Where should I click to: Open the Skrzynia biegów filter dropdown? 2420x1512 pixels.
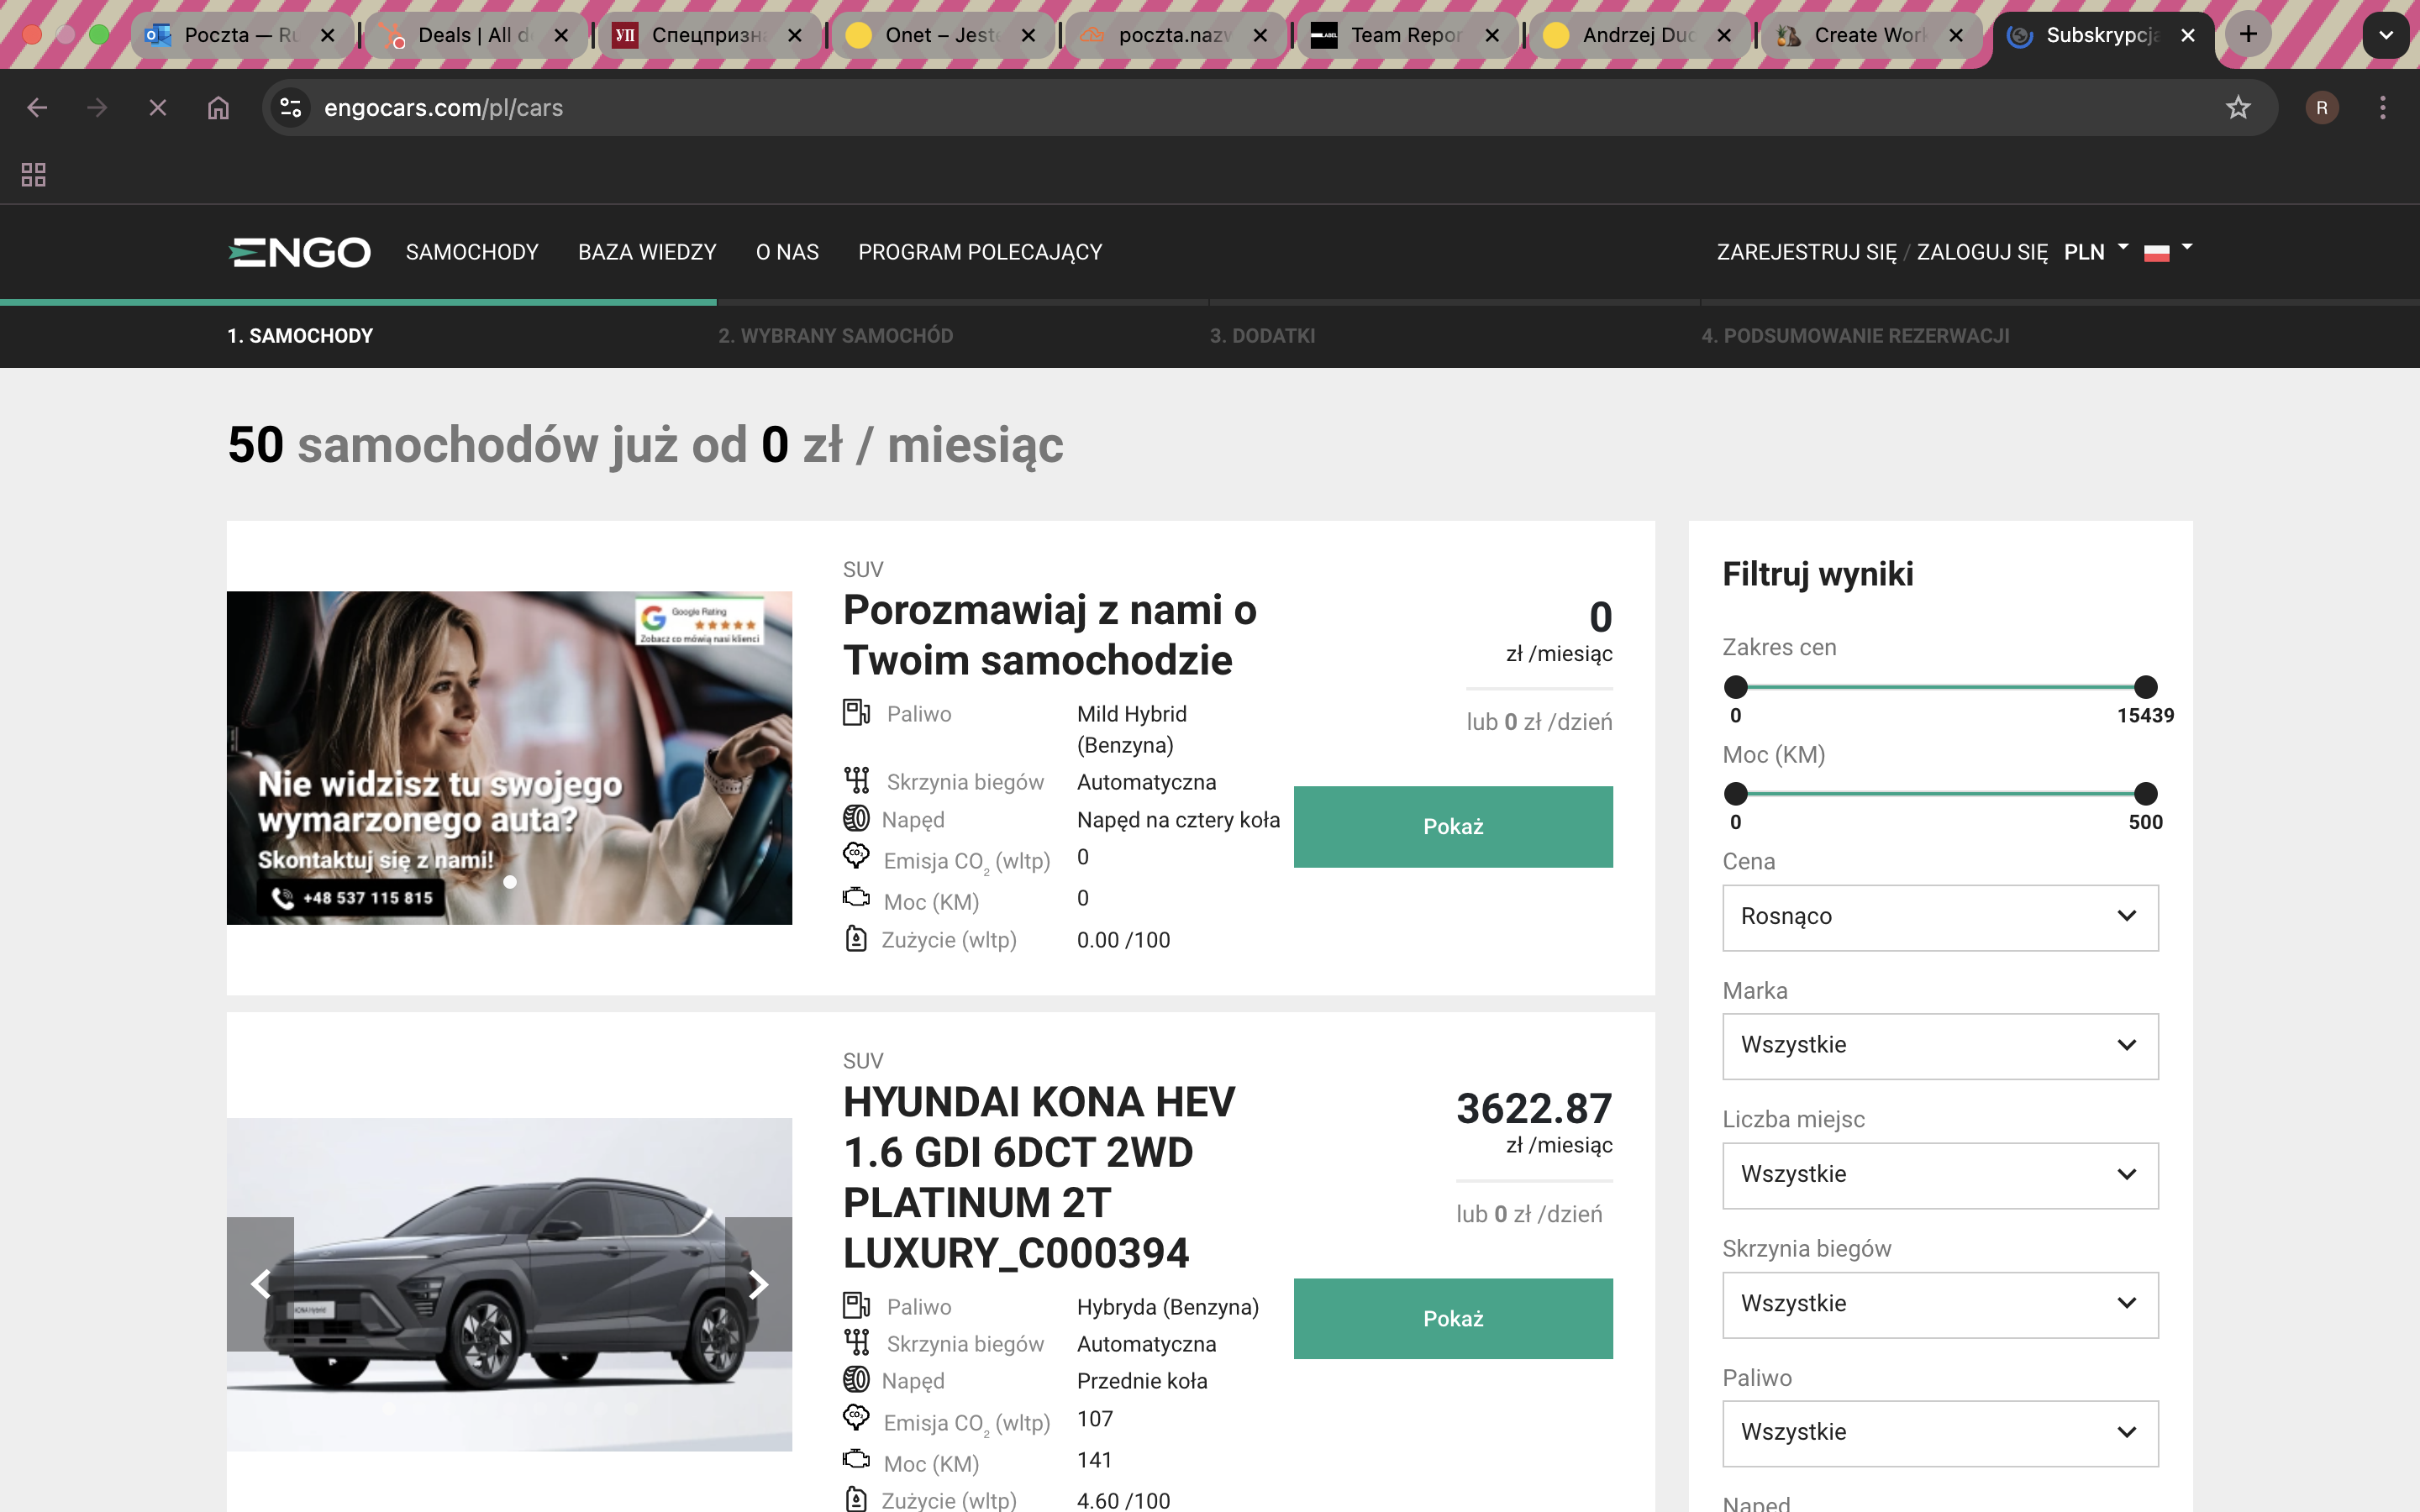tap(1940, 1304)
